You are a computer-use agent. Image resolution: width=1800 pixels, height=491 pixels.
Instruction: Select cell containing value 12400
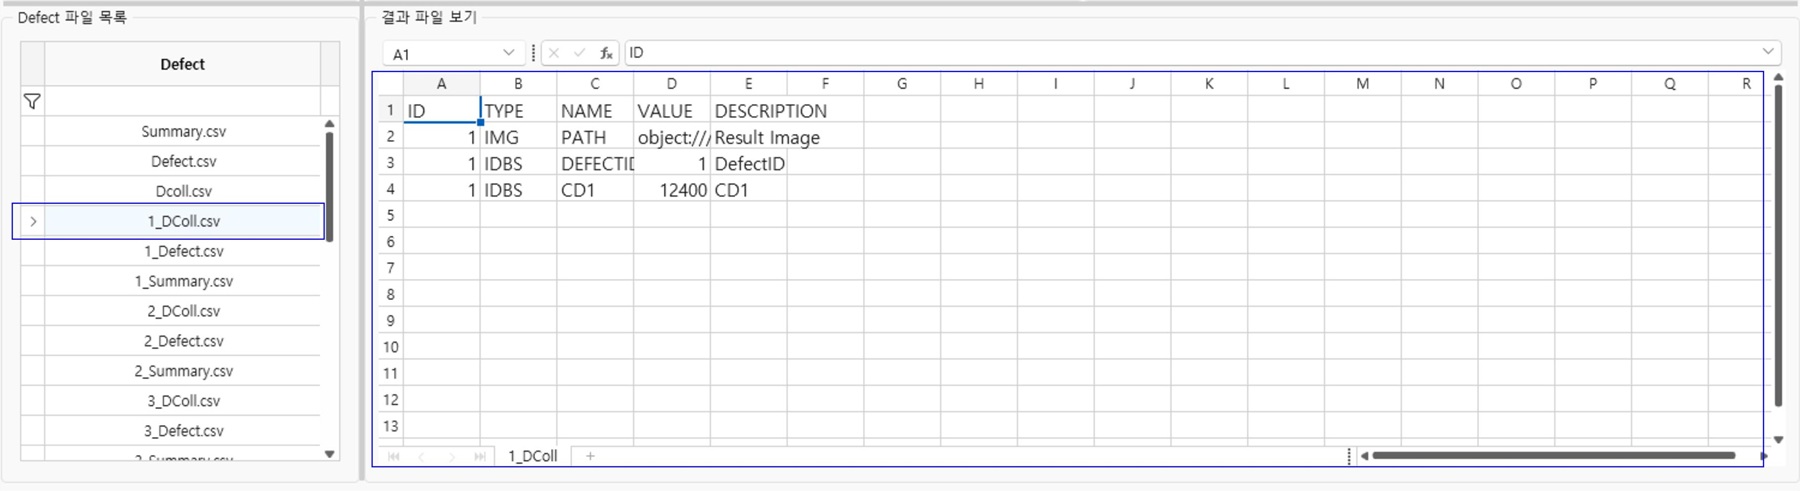click(671, 190)
